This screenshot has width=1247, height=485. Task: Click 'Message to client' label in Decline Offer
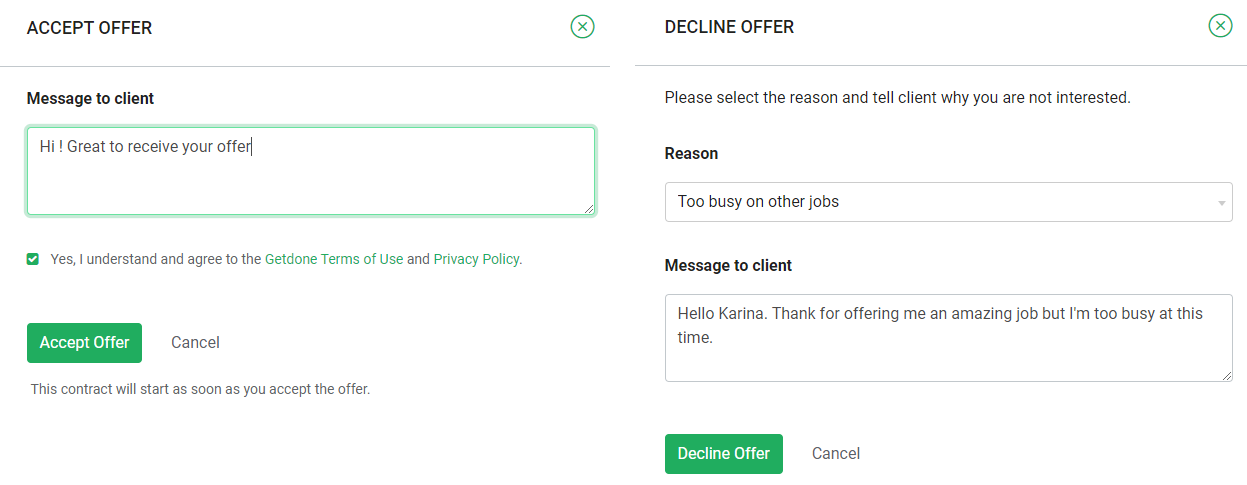coord(728,266)
